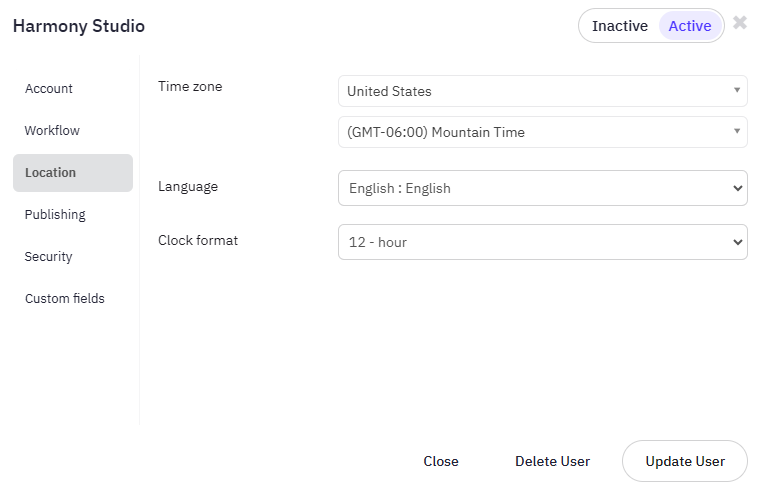Screen dimensions: 760x494
Task: Click Delete User
Action: point(552,461)
